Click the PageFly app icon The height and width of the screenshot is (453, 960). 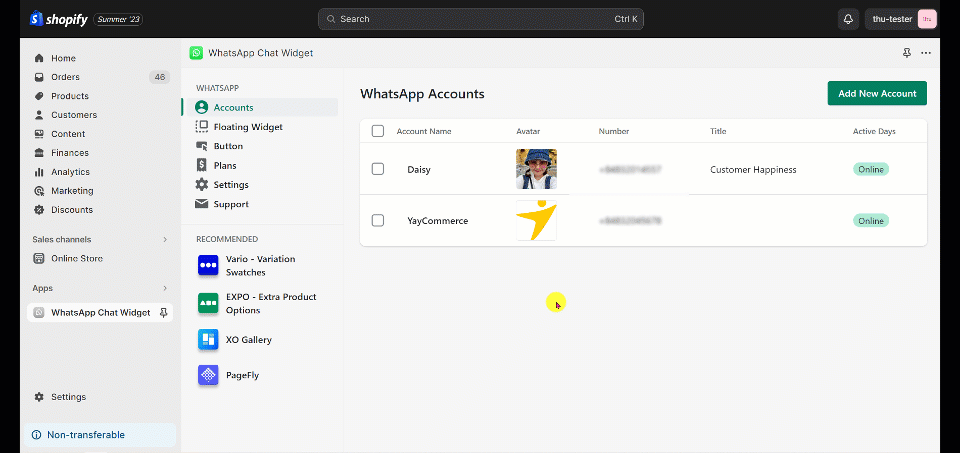pos(208,375)
